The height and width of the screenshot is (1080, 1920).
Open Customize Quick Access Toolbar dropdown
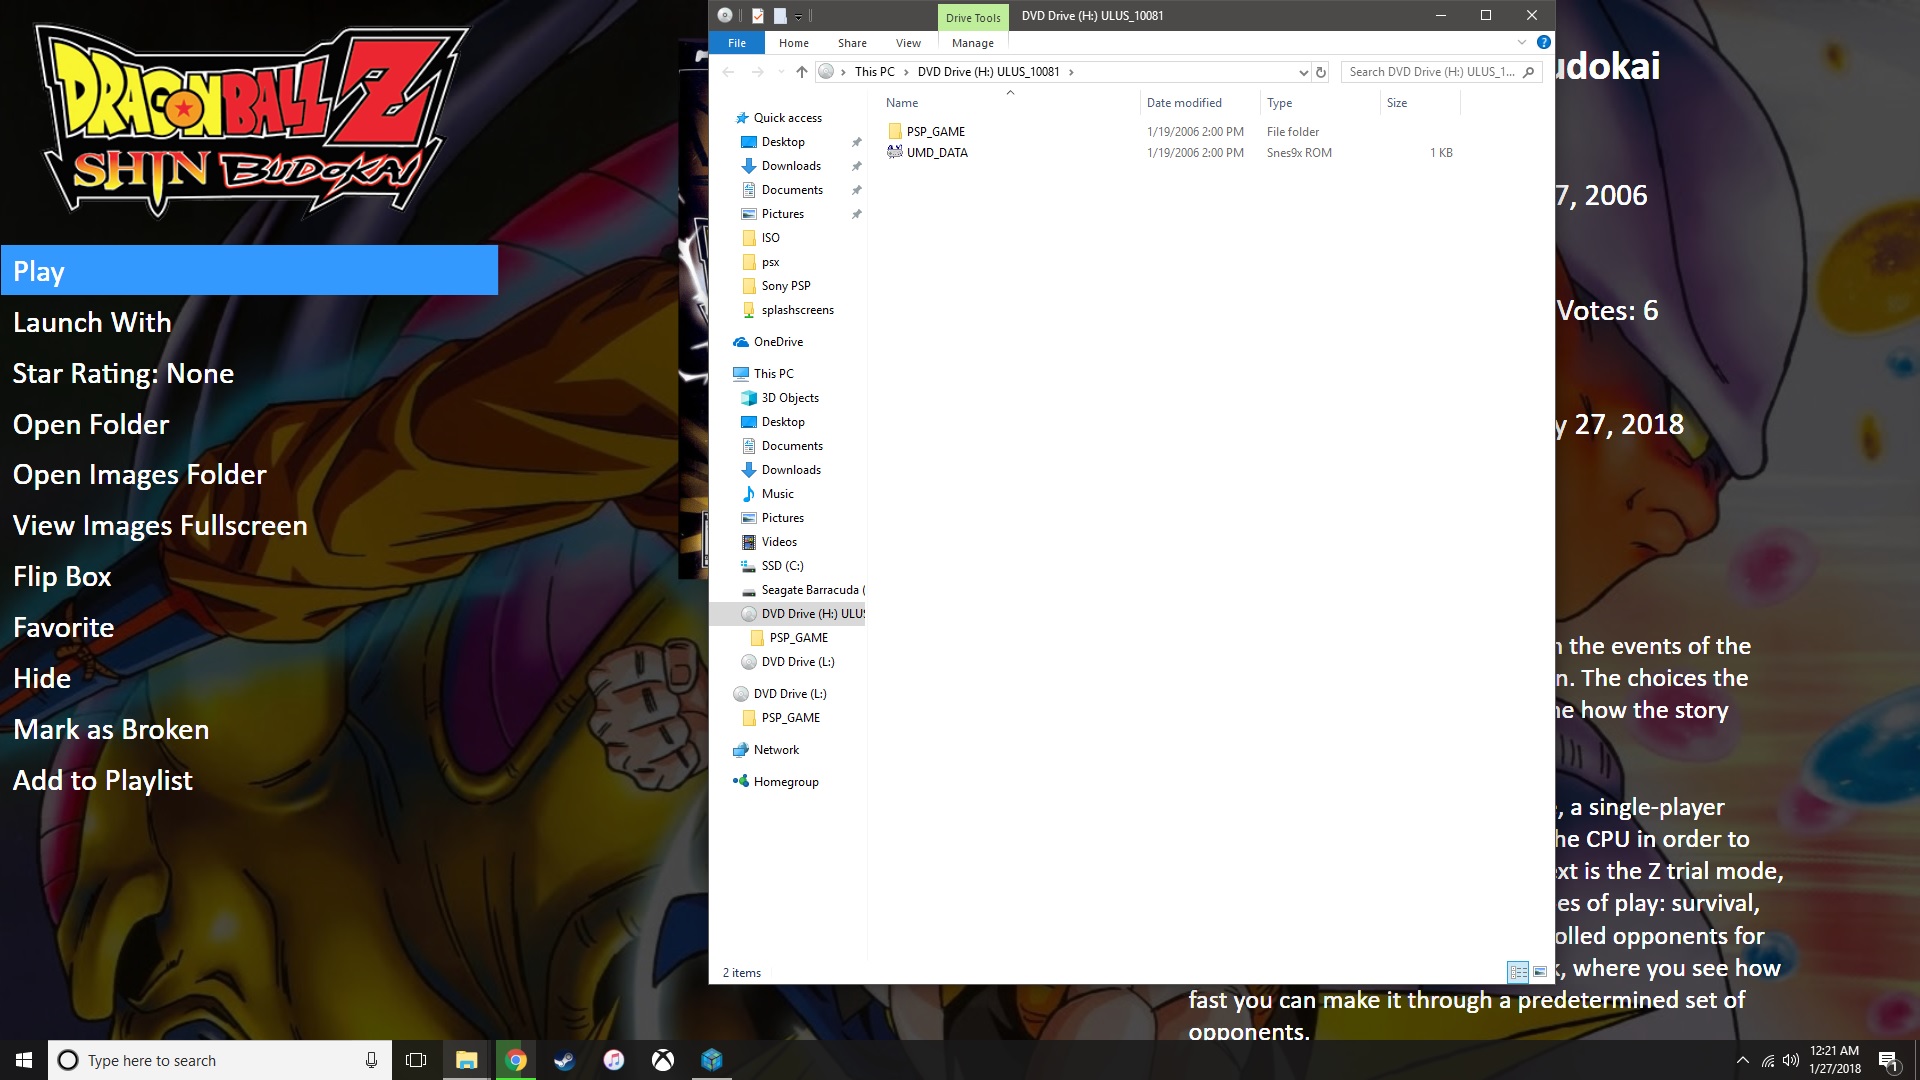(x=798, y=16)
